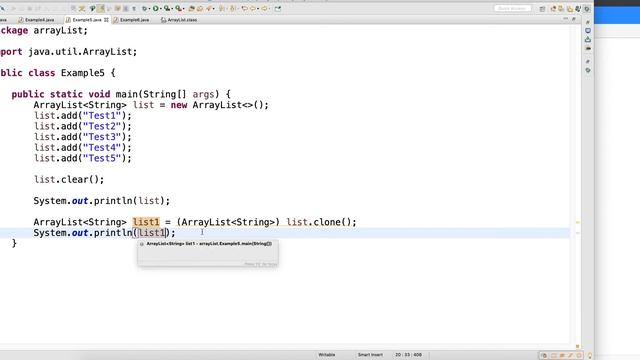Screen dimensions: 640x360
Task: Click the 'package arrayList;' line
Action: [44, 31]
